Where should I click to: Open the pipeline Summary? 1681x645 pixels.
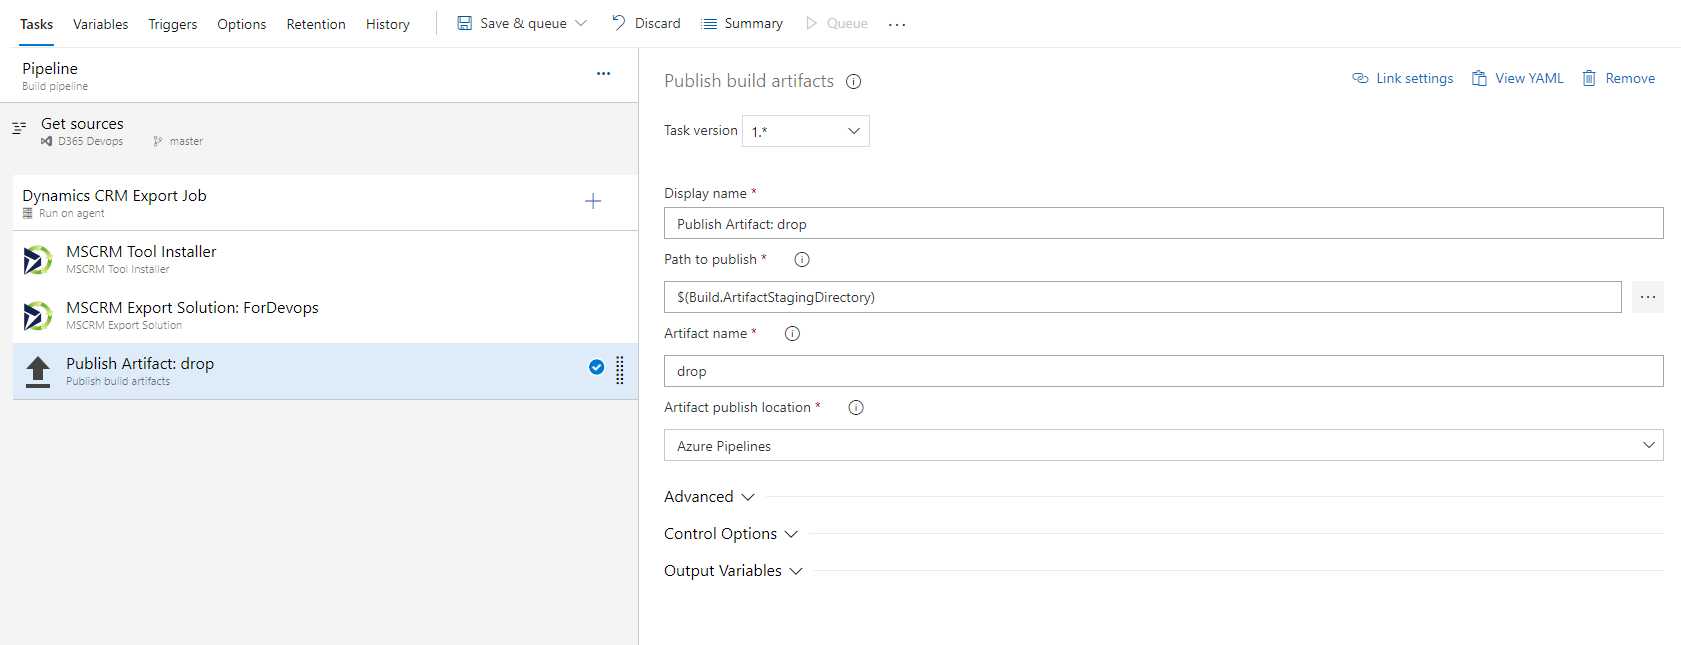(x=742, y=23)
